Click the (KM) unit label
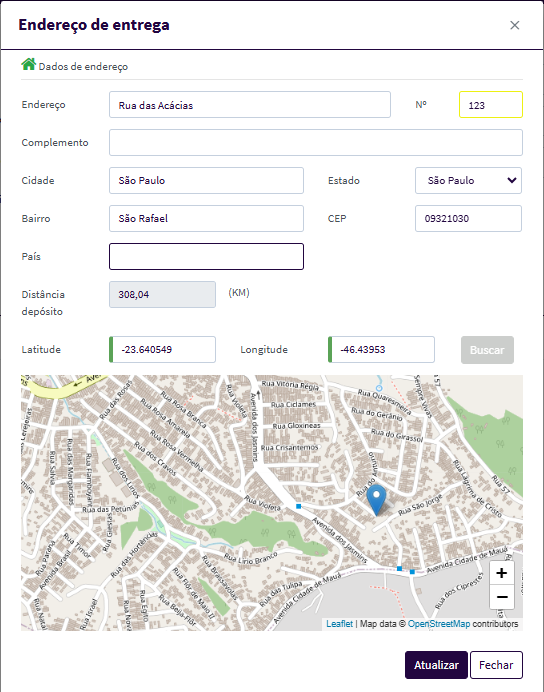The image size is (544, 692). tap(239, 293)
